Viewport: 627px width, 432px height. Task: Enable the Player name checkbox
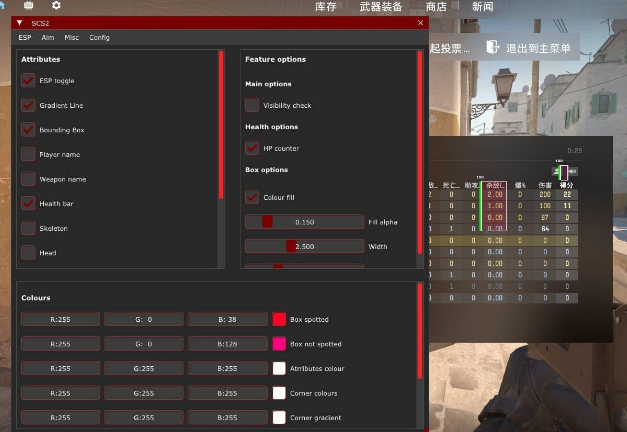[28, 154]
